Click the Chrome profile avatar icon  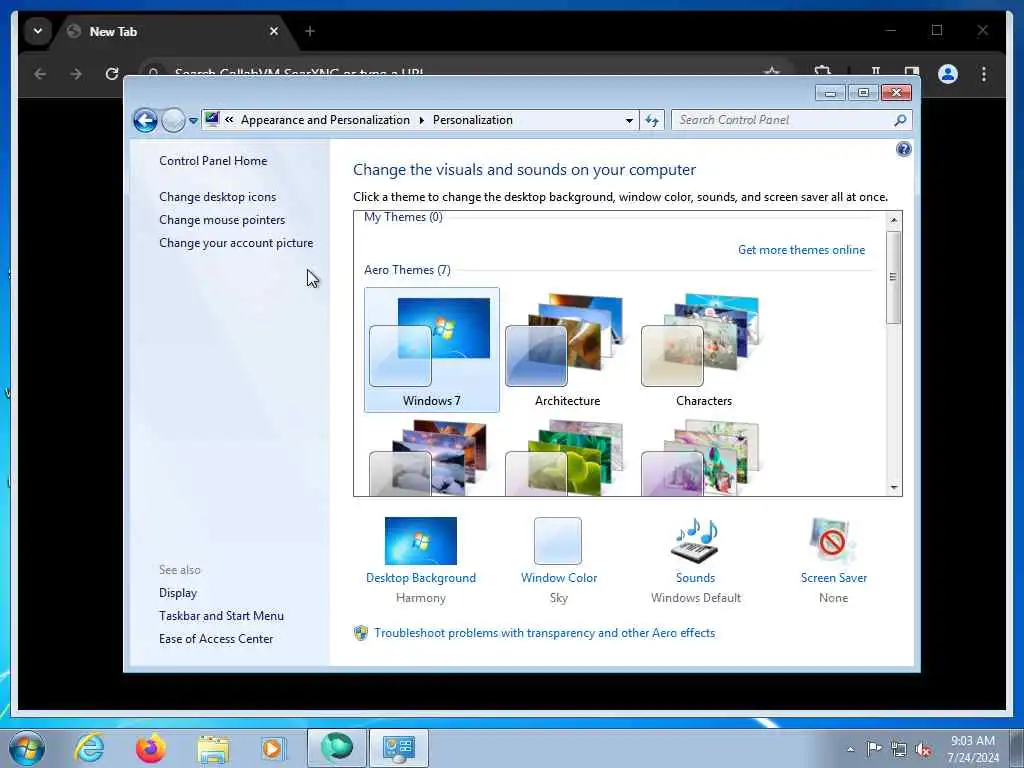pyautogui.click(x=948, y=74)
